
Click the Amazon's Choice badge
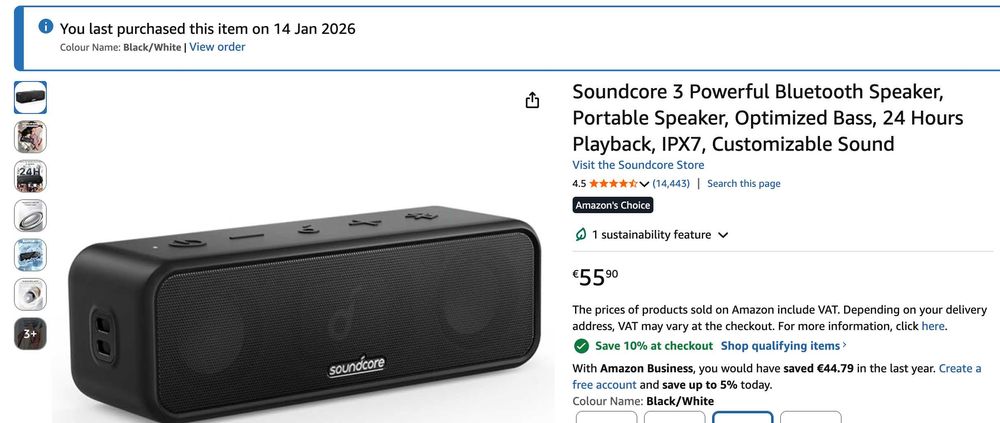(x=613, y=205)
